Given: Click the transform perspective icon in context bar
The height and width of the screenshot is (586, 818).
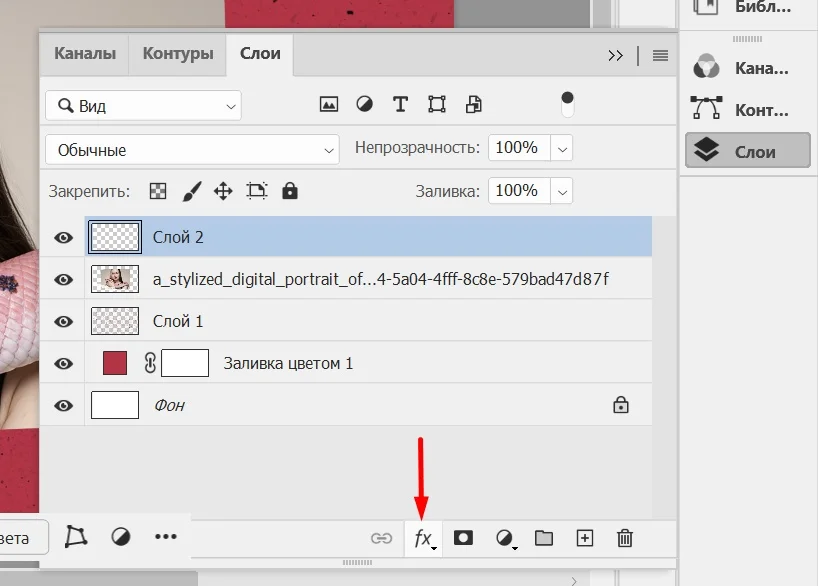Looking at the screenshot, I should [76, 536].
